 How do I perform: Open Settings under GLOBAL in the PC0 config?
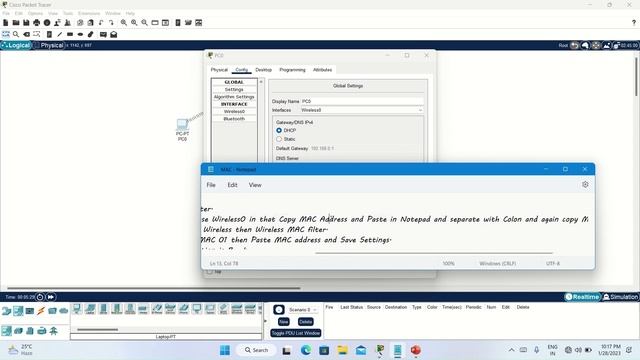(x=234, y=89)
